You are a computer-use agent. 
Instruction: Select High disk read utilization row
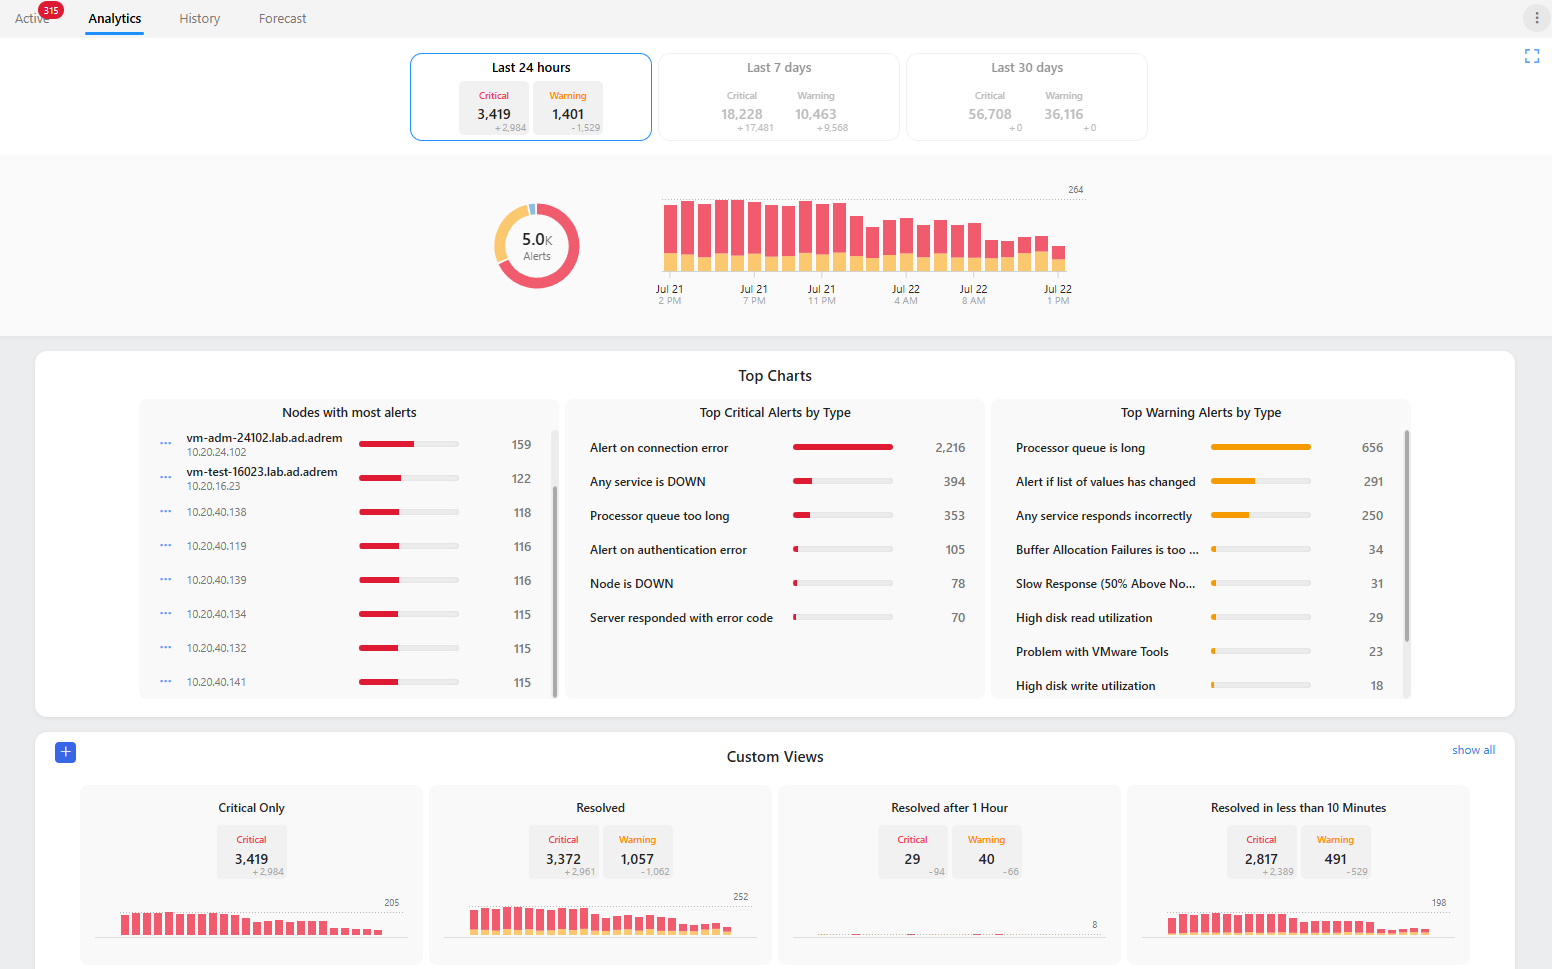[1198, 618]
